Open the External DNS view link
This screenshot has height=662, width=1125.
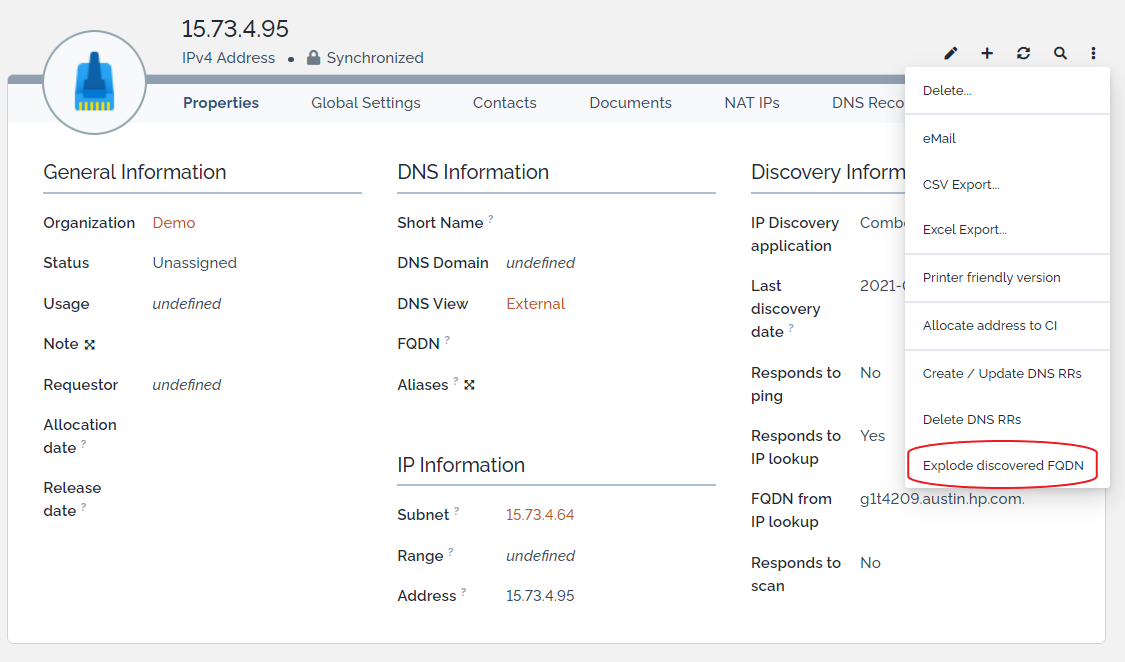click(x=535, y=304)
